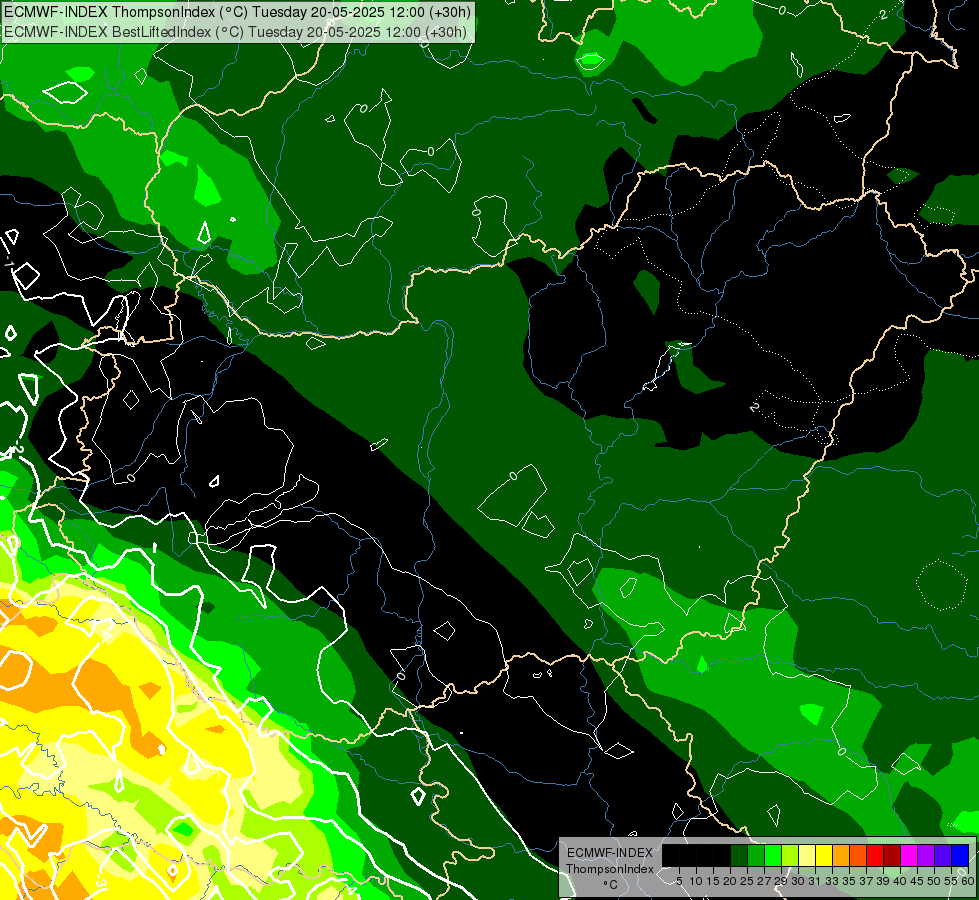
Task: Pick the indigo 50–55 legend swatch
Action: click(943, 855)
